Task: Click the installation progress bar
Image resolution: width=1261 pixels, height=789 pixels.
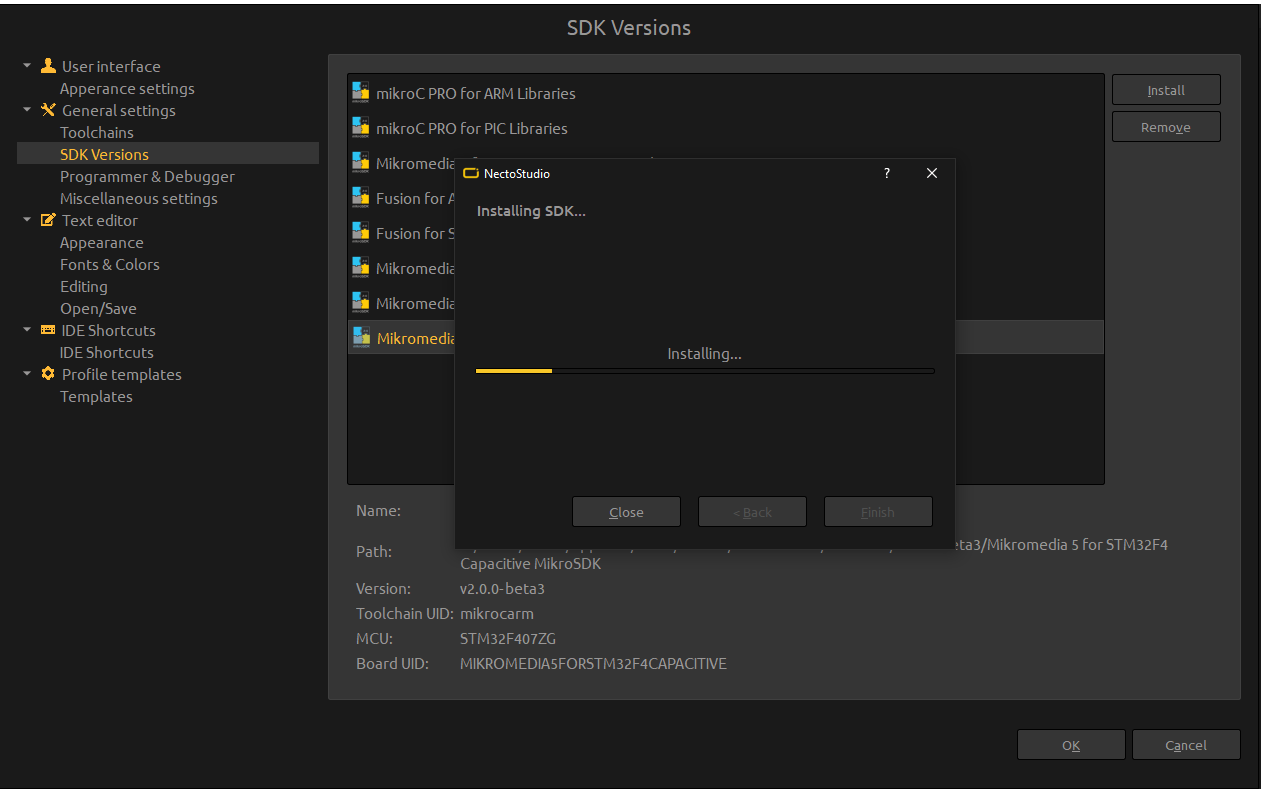Action: 705,371
